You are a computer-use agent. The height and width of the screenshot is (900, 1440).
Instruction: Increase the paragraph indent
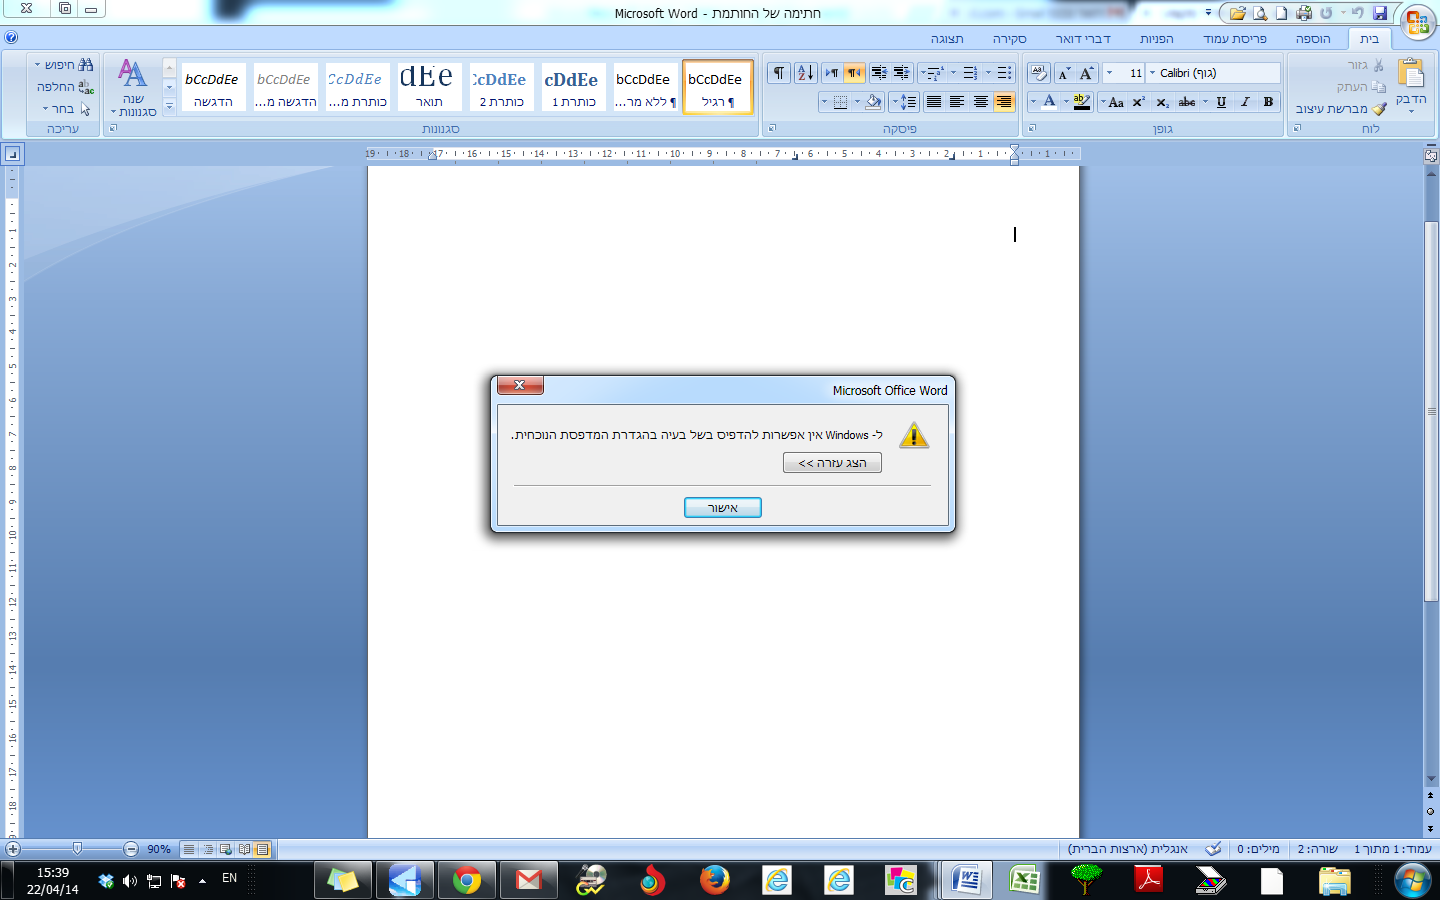tap(879, 73)
